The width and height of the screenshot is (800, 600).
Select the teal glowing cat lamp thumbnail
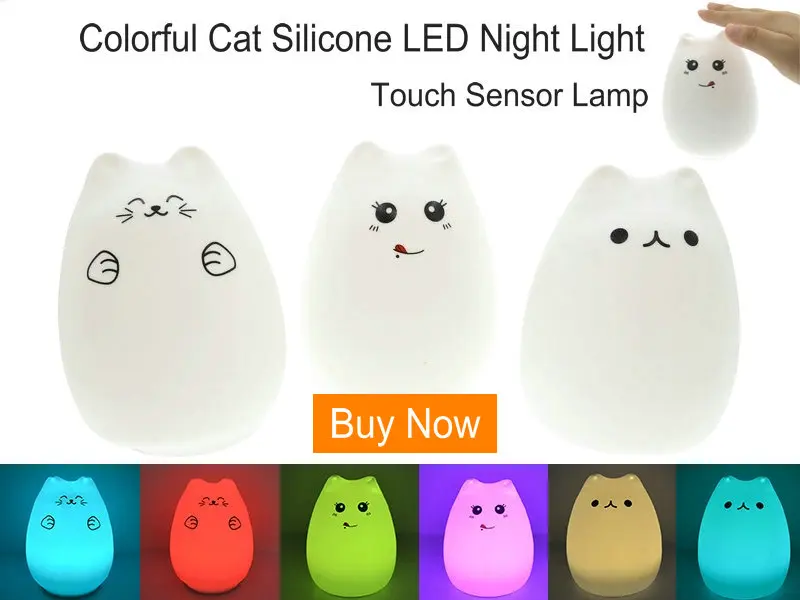coord(738,532)
